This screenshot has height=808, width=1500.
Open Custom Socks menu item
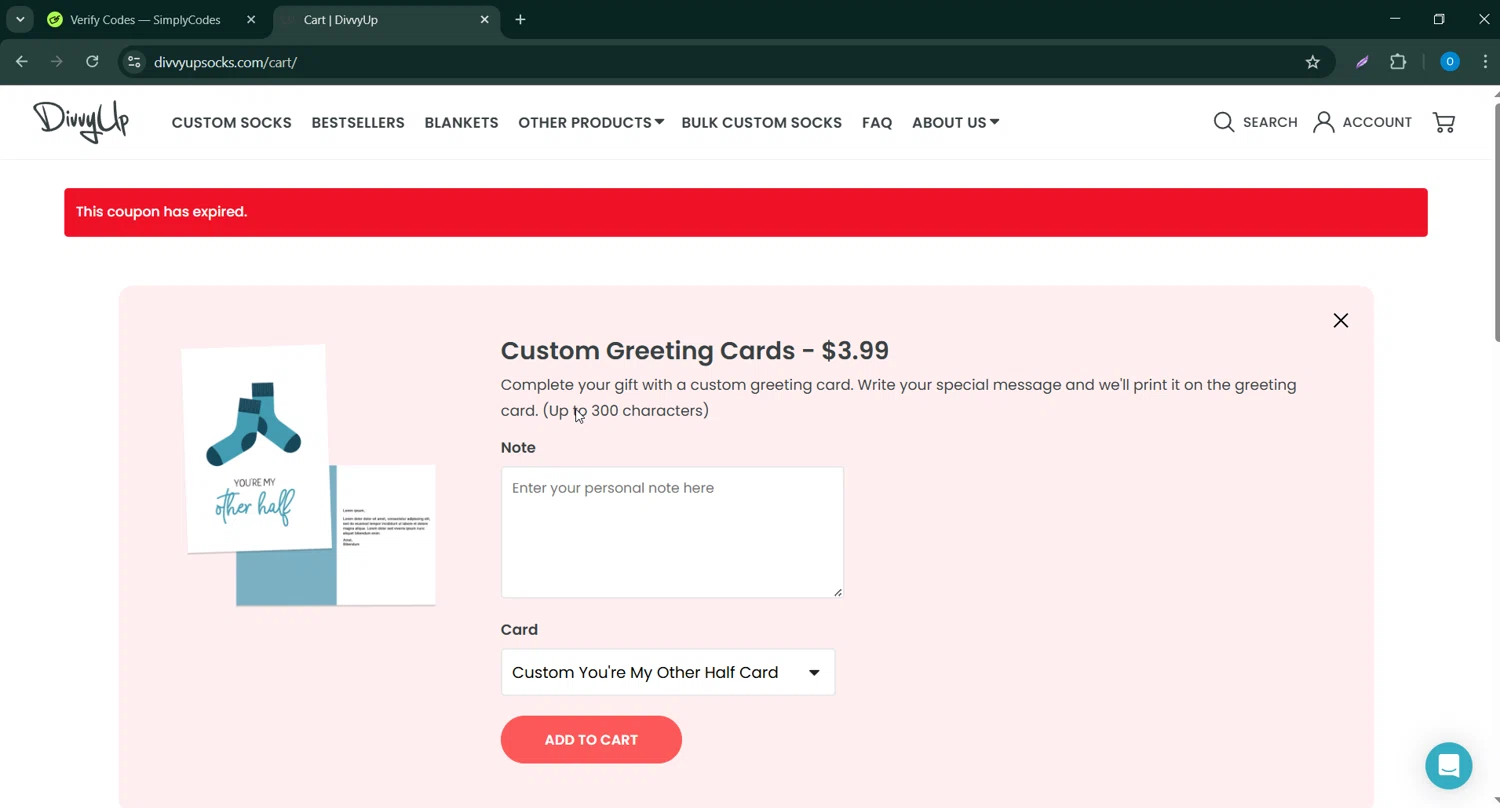pyautogui.click(x=232, y=122)
